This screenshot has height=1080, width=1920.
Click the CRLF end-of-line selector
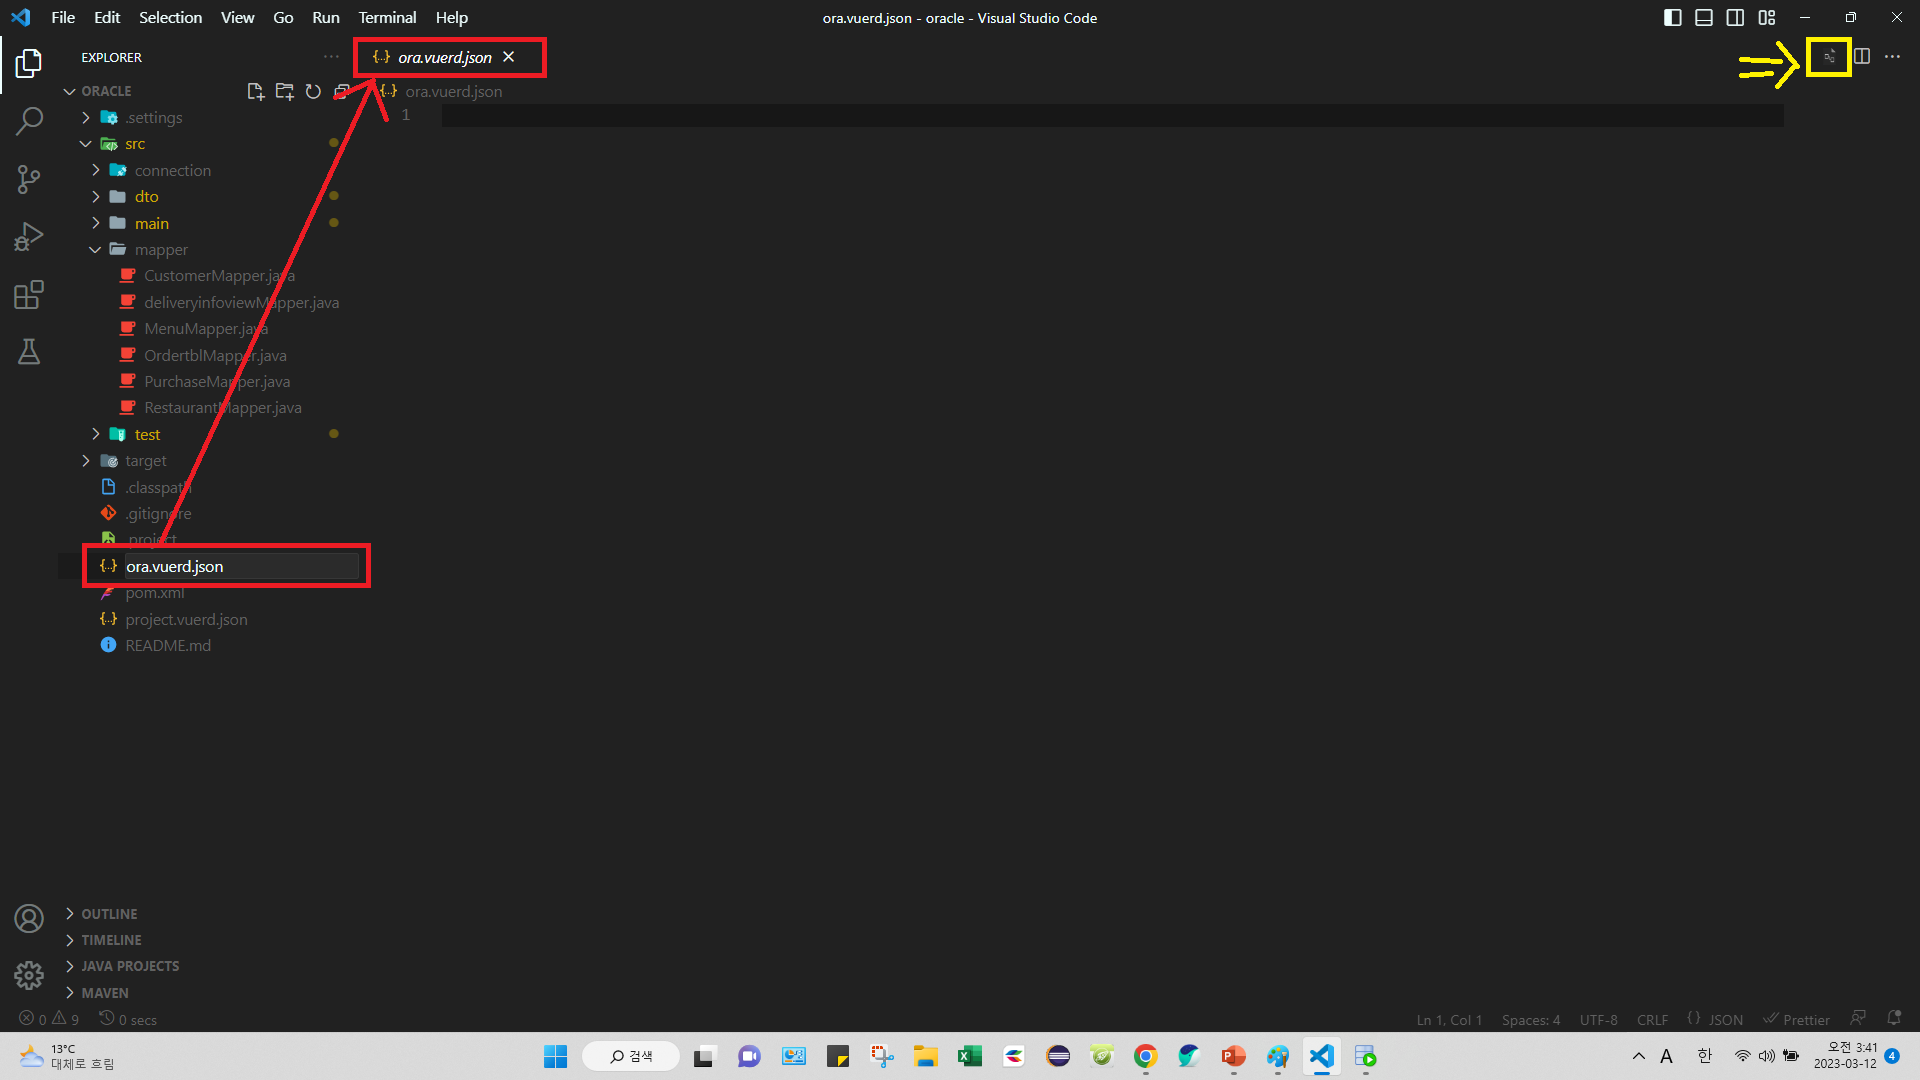pyautogui.click(x=1652, y=1020)
